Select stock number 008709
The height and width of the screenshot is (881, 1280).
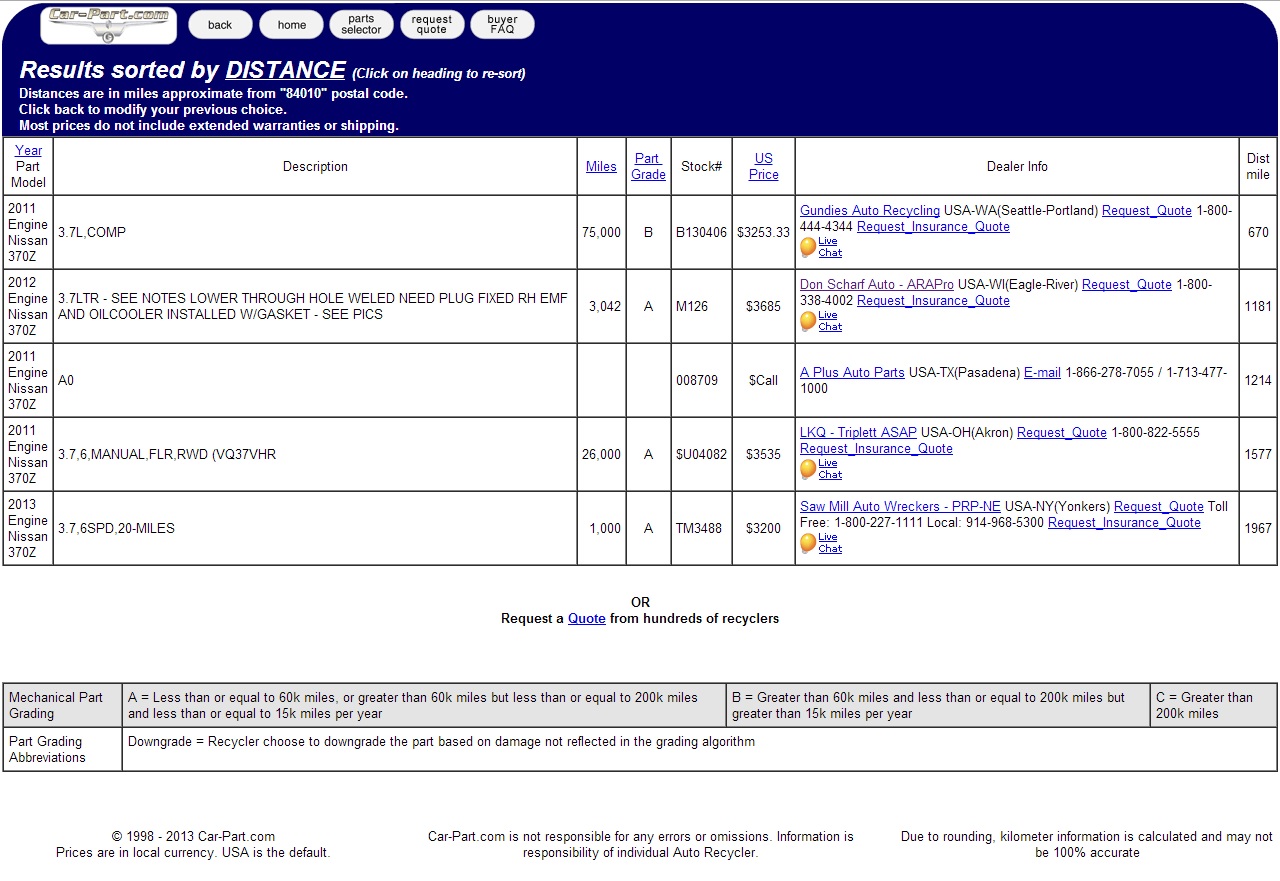[696, 381]
